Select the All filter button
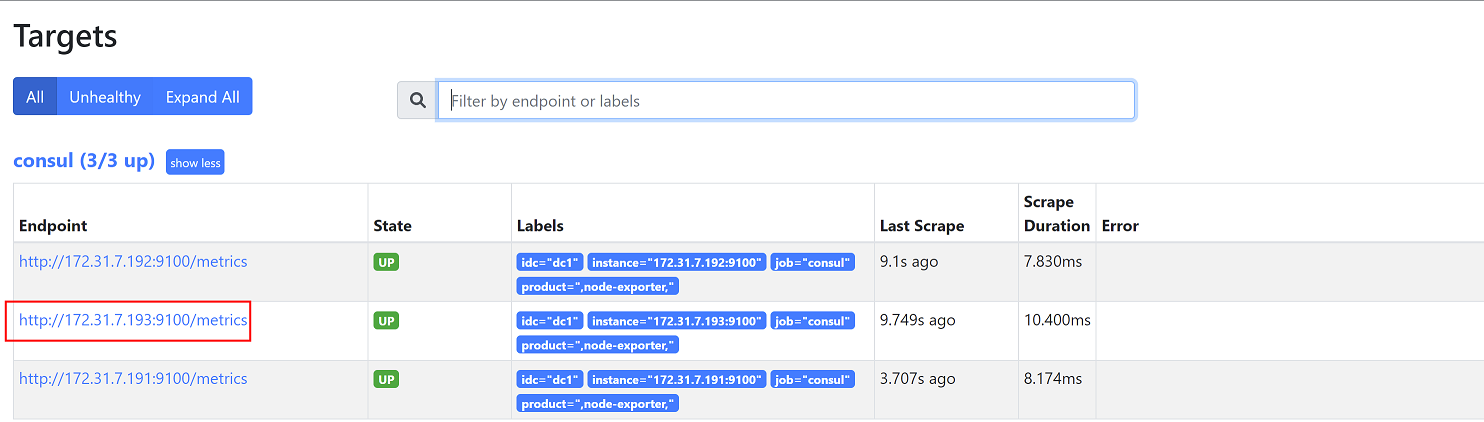 pyautogui.click(x=35, y=97)
